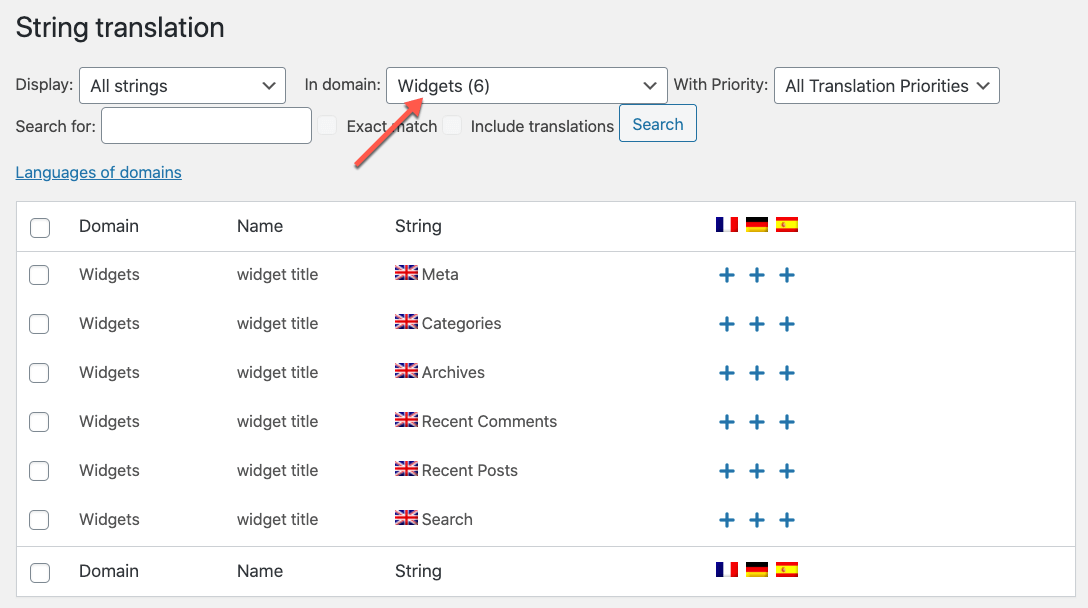Click the French flag in table header
1088x608 pixels.
(727, 225)
